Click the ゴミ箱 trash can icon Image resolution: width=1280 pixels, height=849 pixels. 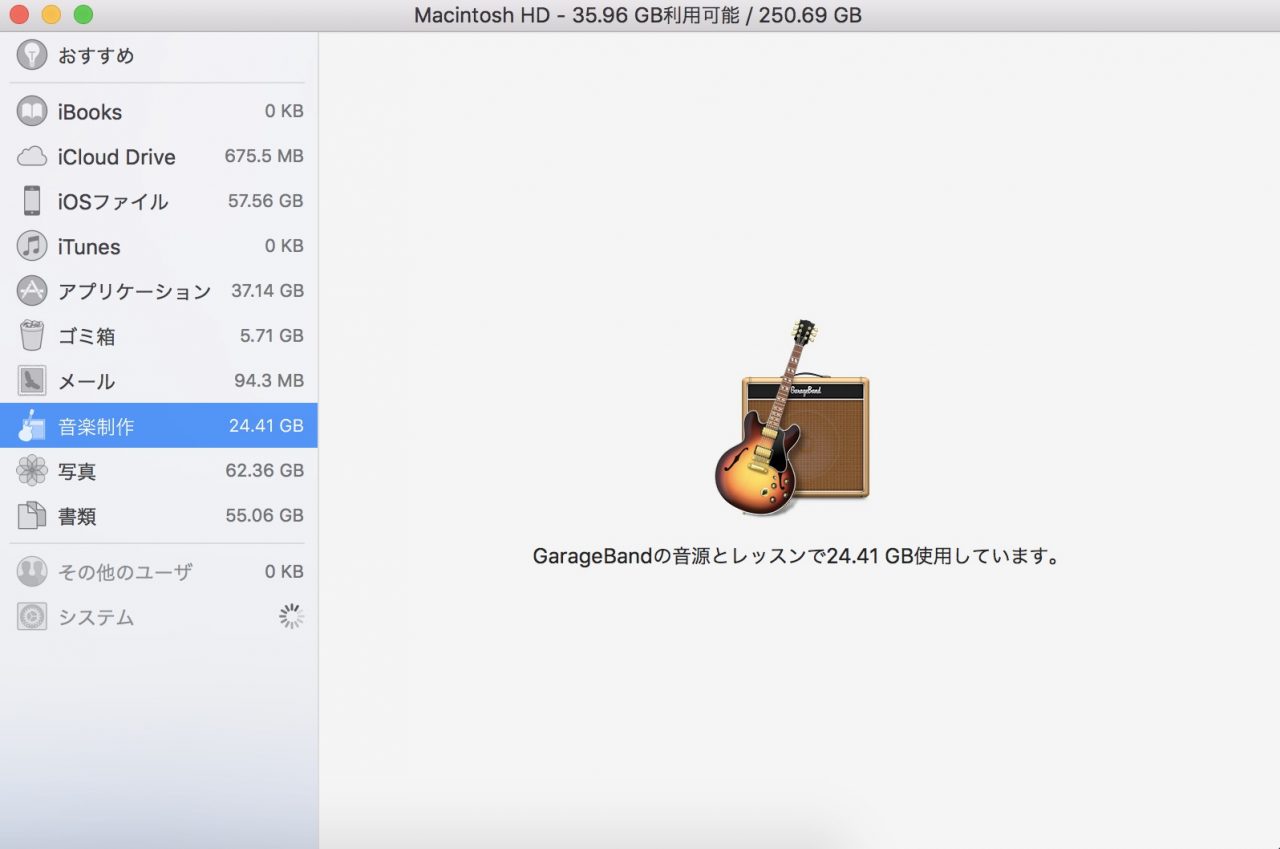pos(32,336)
